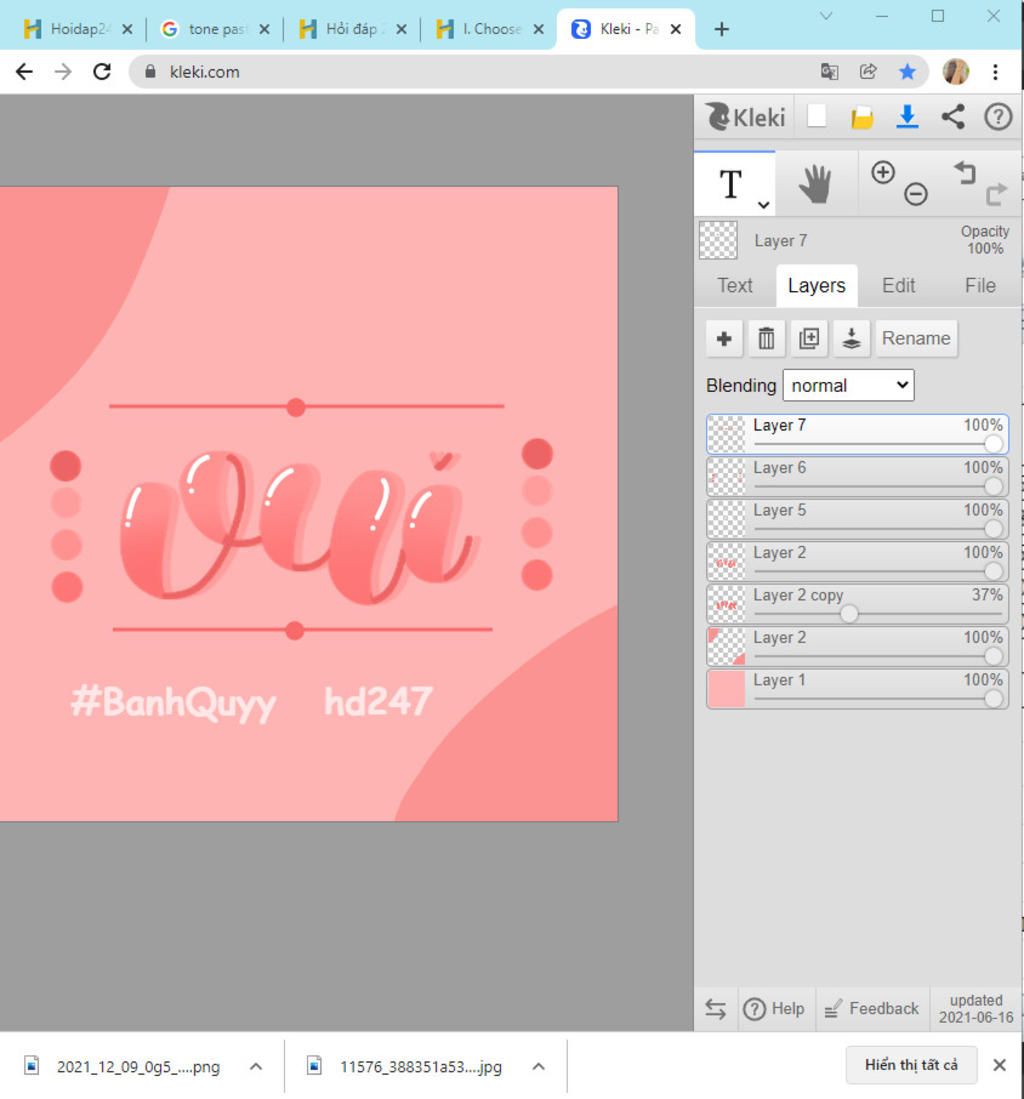Image resolution: width=1024 pixels, height=1099 pixels.
Task: Close the Kleki browser tab
Action: click(676, 29)
